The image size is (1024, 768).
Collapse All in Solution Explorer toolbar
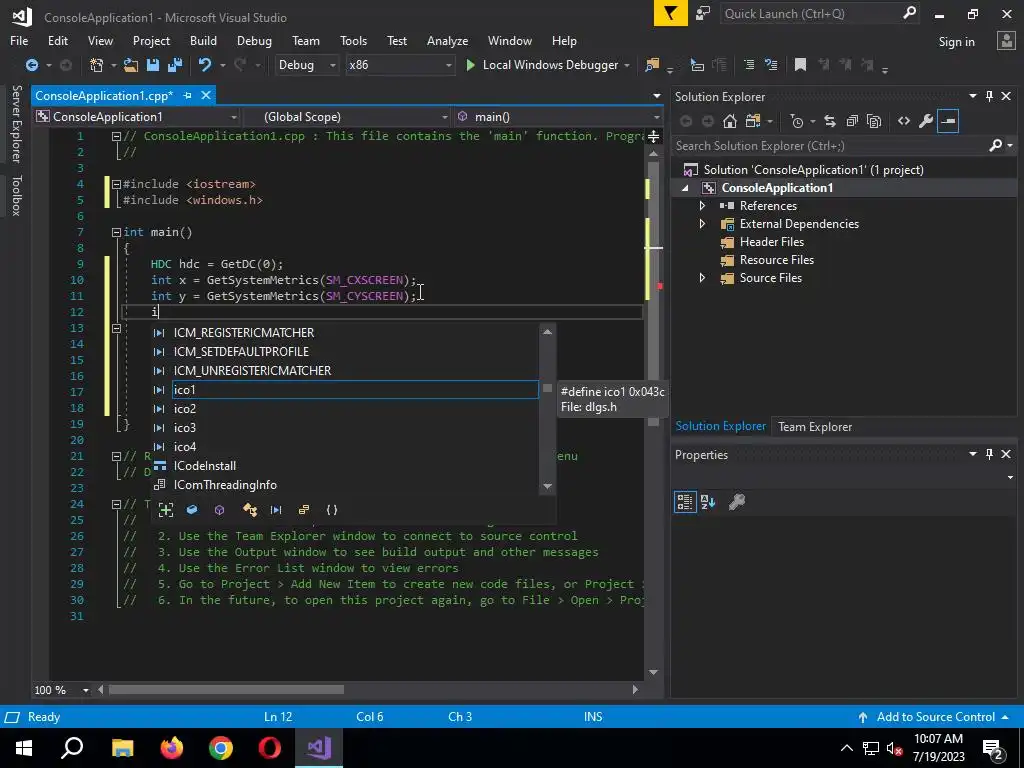[852, 121]
